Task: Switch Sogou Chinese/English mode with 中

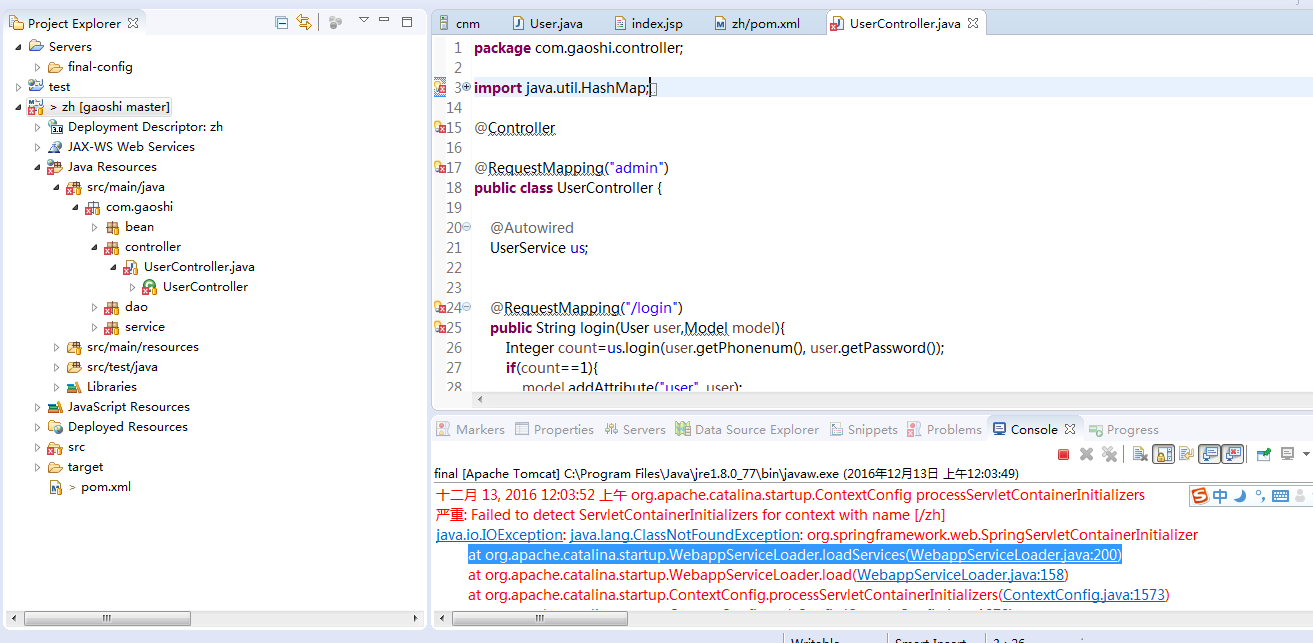Action: [x=1220, y=495]
